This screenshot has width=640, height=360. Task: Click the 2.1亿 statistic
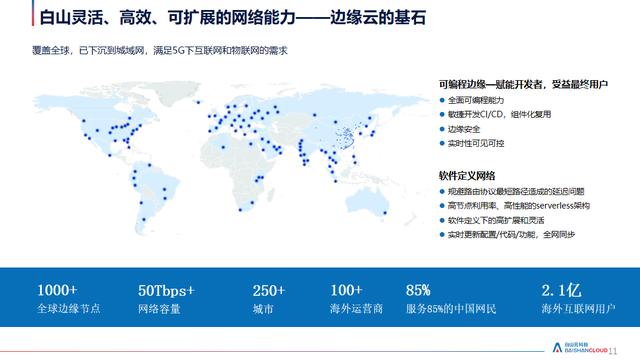[x=561, y=290]
